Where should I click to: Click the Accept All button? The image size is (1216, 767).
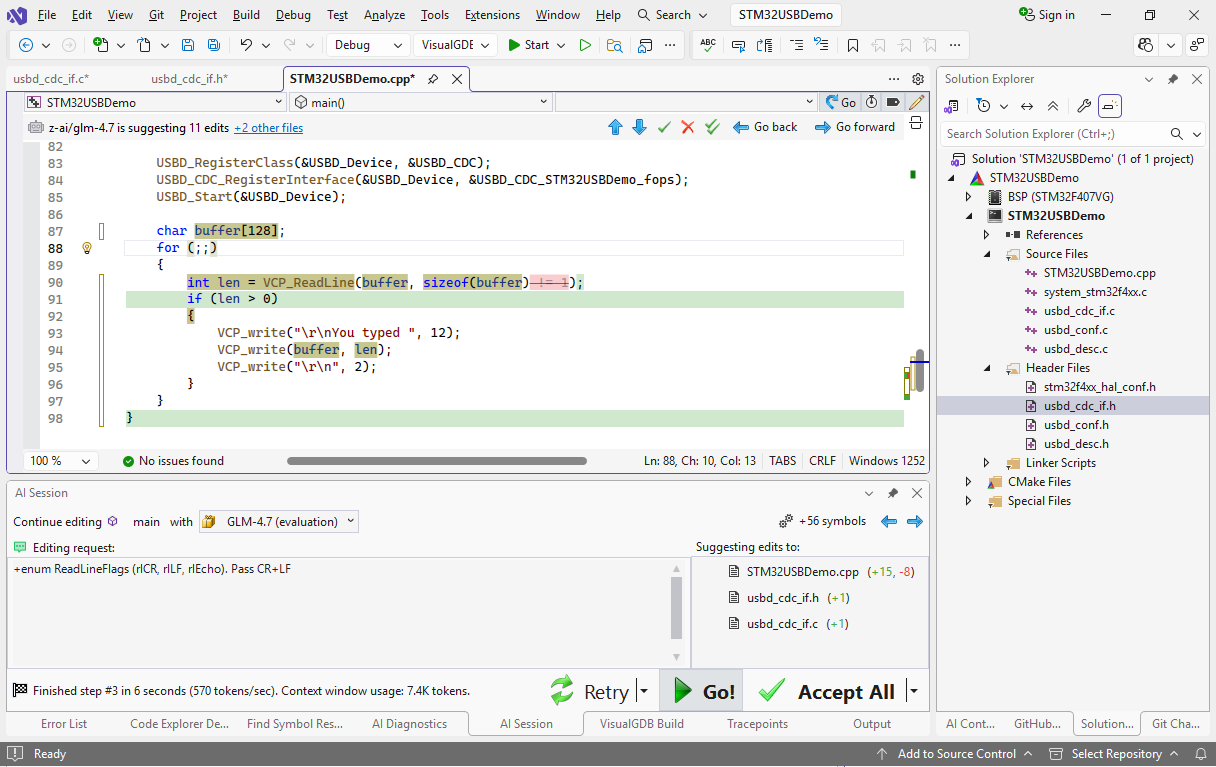(x=827, y=692)
